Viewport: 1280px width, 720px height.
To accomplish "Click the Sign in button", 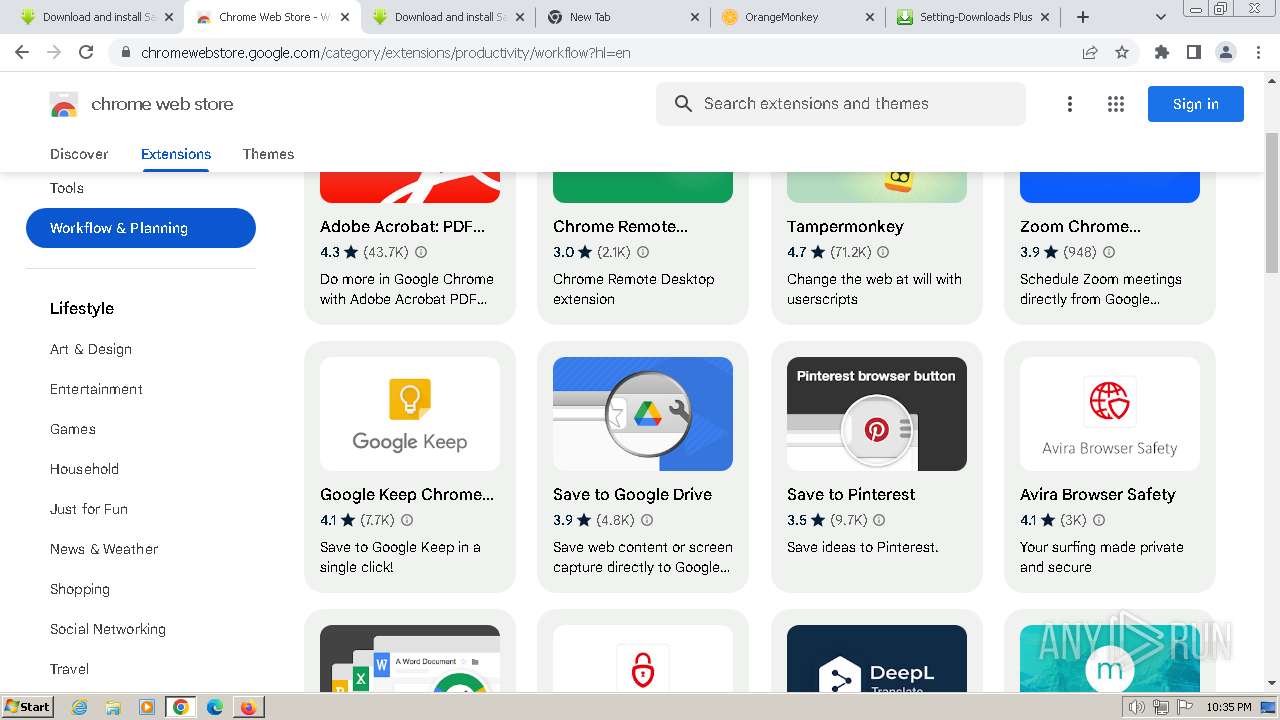I will point(1196,104).
